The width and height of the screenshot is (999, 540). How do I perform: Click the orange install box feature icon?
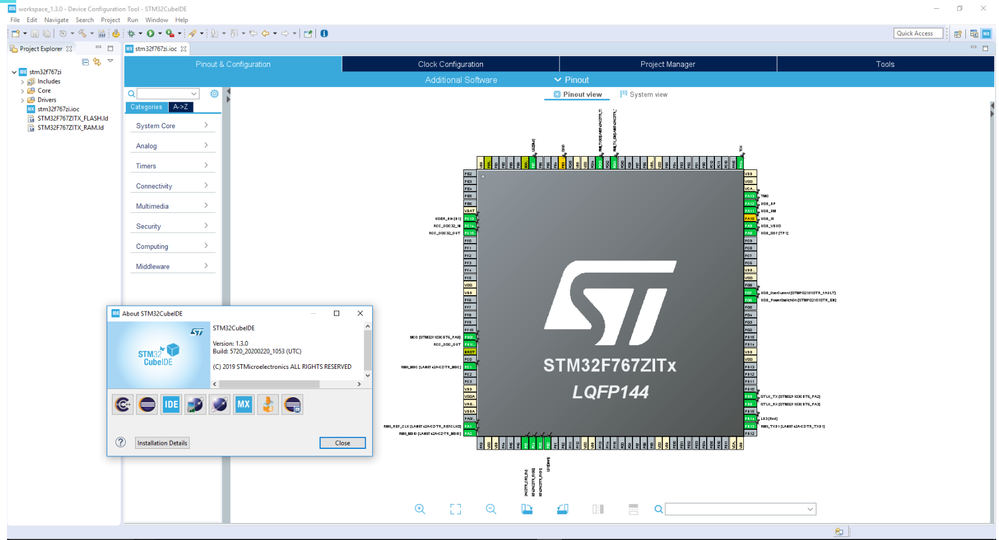tap(268, 404)
